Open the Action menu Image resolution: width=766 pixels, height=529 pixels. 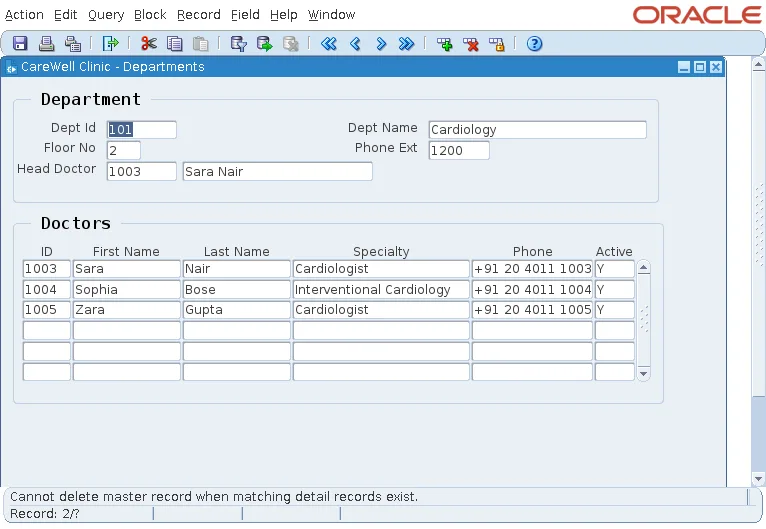tap(24, 15)
